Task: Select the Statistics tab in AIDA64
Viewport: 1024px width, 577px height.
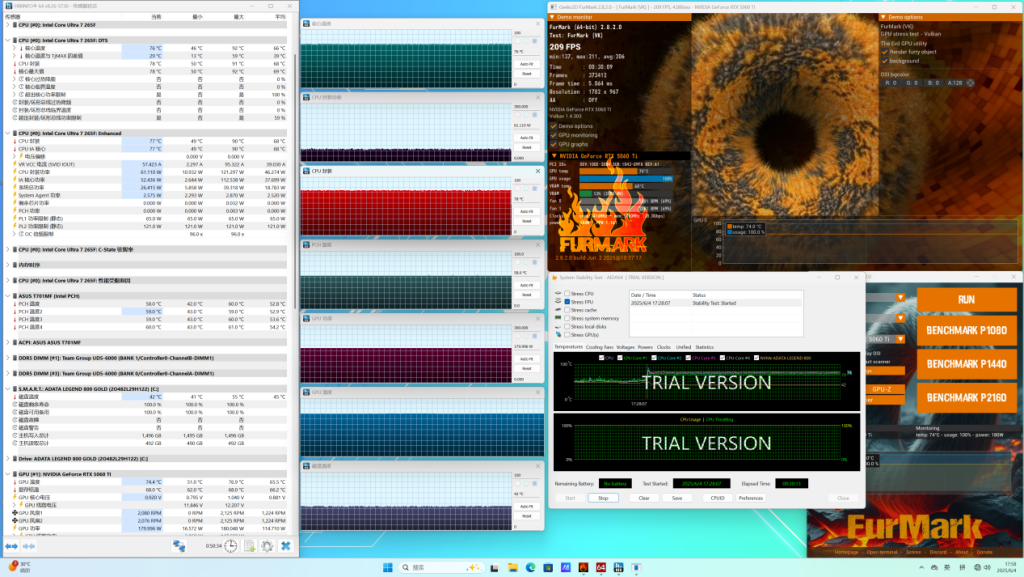Action: [704, 347]
